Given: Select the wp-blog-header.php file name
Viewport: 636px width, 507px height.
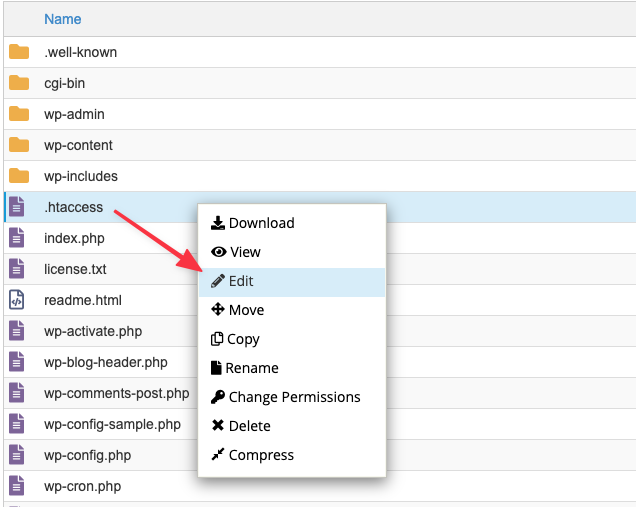Looking at the screenshot, I should 105,363.
